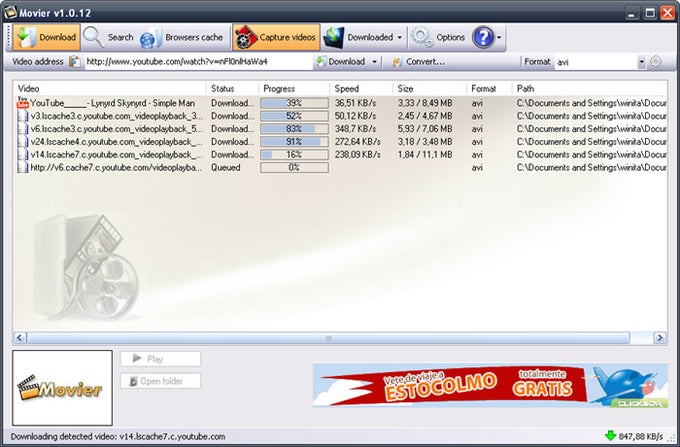The height and width of the screenshot is (447, 680).
Task: Minimize the Movier window
Action: pos(632,13)
